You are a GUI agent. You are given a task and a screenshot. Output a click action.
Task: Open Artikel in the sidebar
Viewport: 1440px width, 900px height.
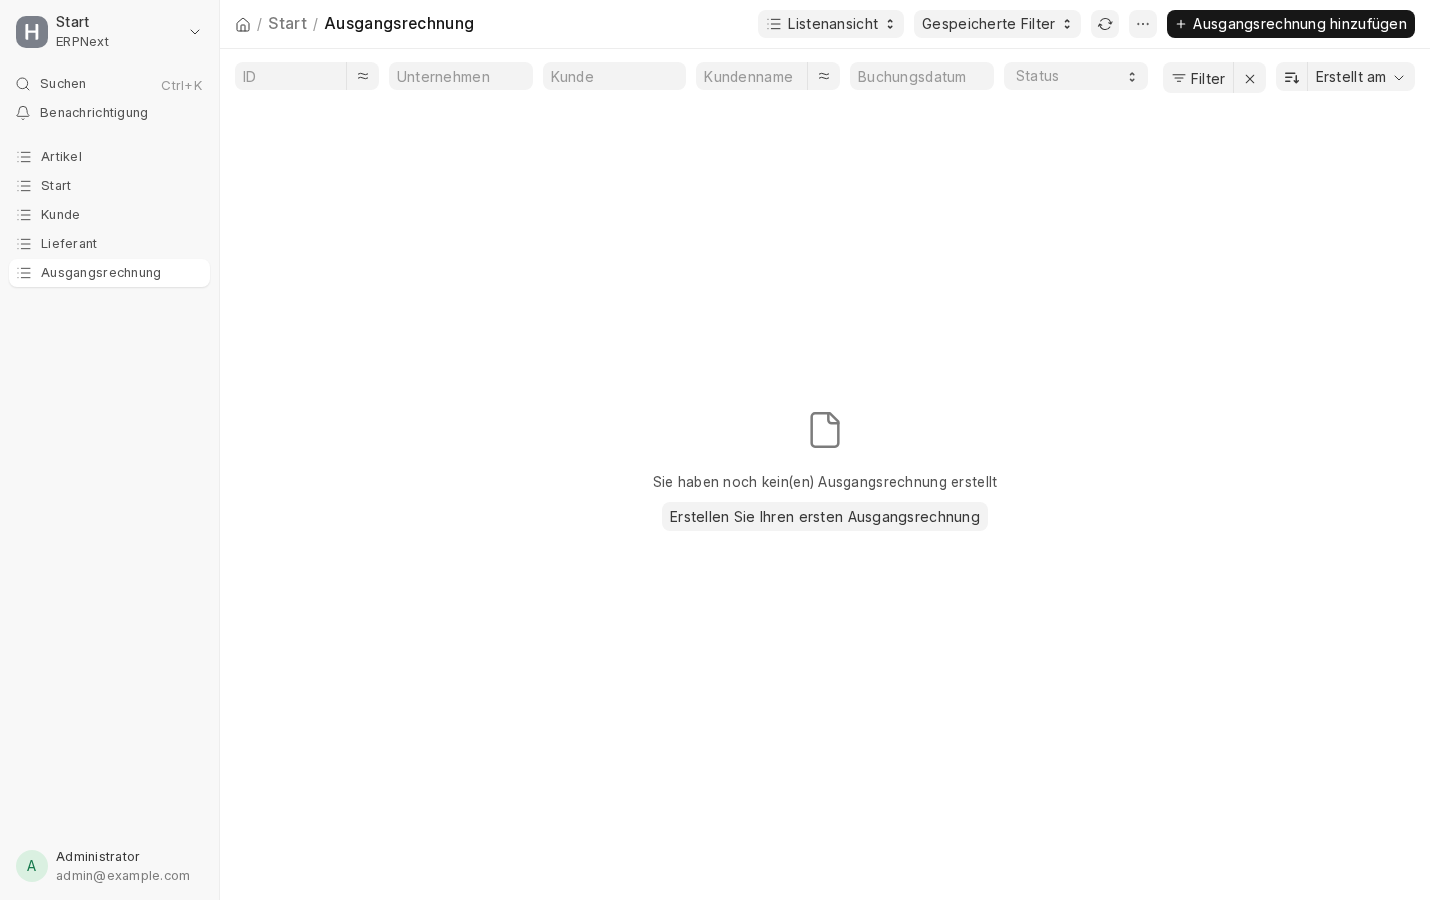[110, 157]
